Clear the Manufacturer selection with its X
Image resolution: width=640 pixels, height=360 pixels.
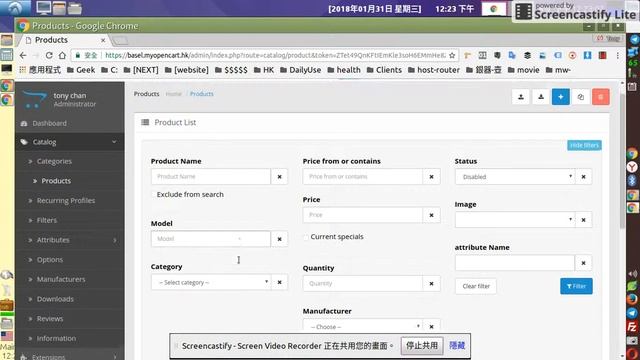(431, 327)
